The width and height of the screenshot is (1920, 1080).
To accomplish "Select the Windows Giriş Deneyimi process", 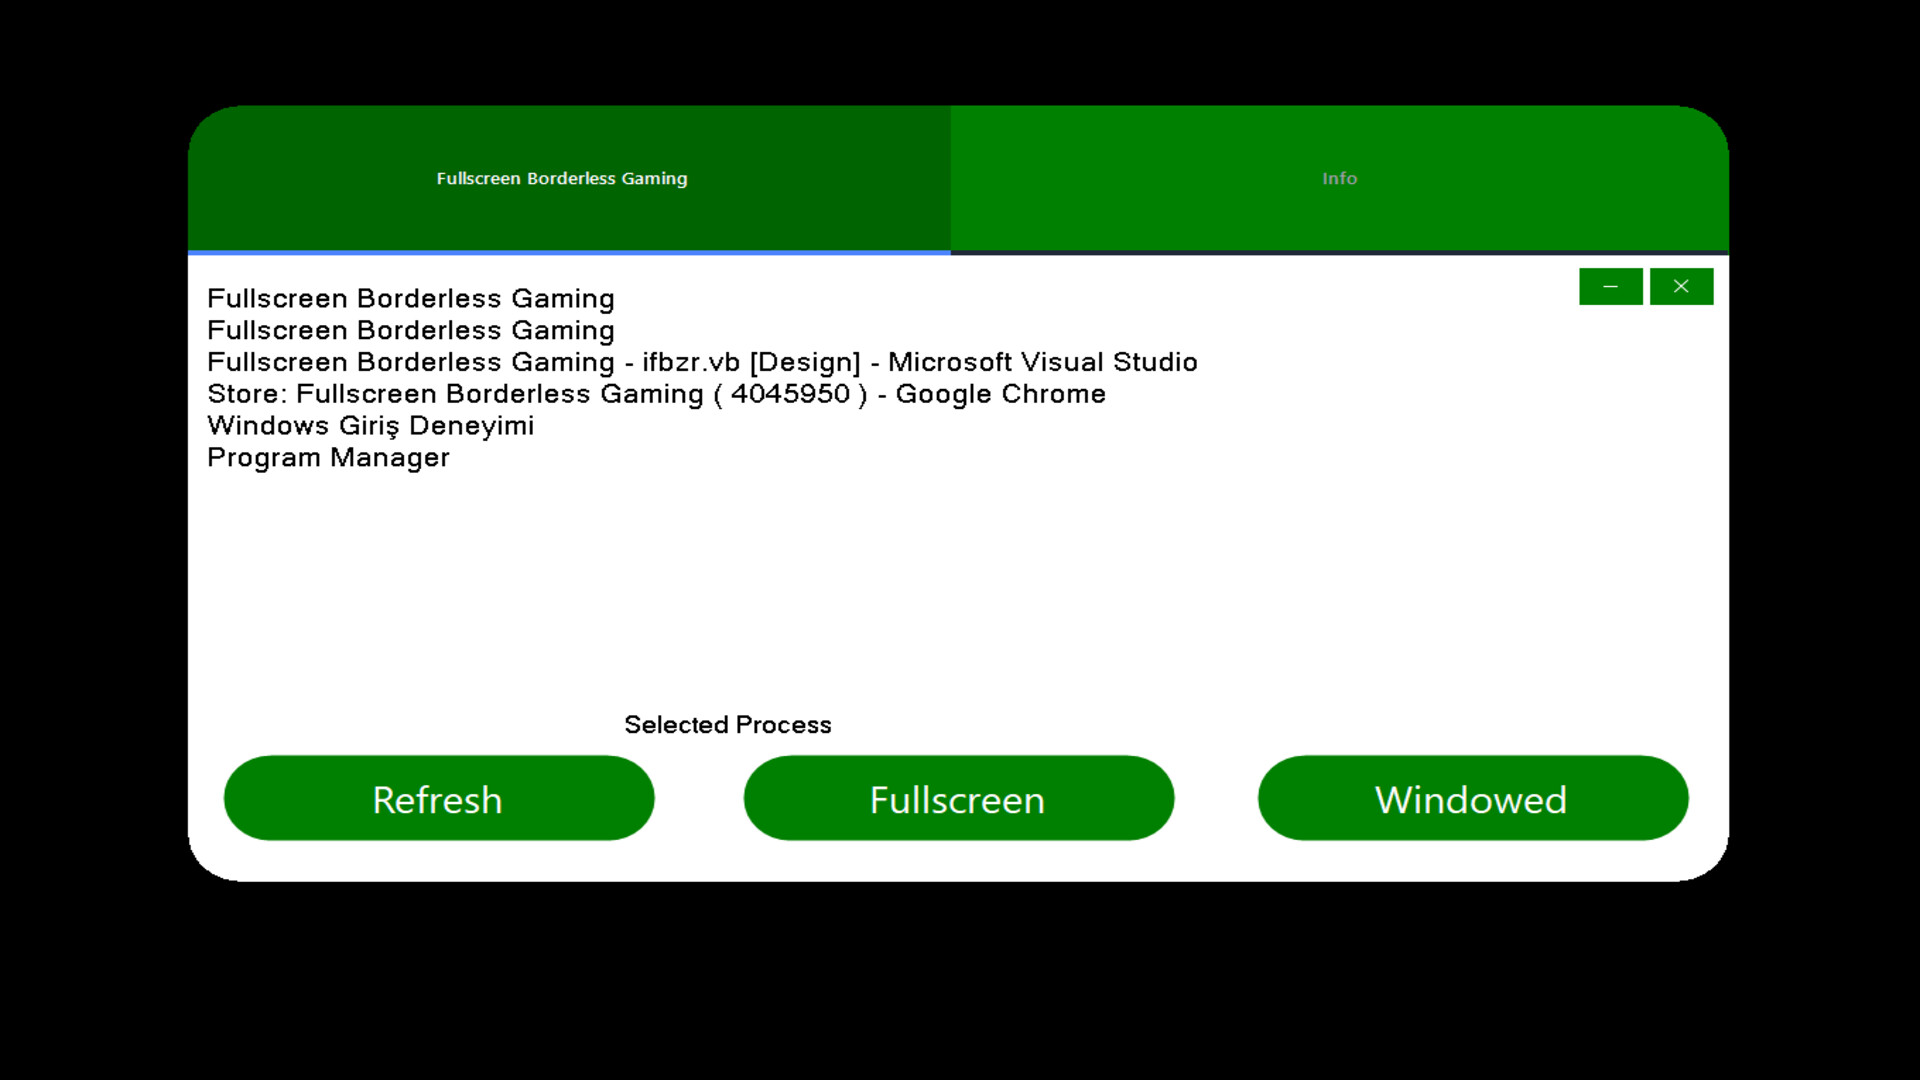I will click(370, 425).
